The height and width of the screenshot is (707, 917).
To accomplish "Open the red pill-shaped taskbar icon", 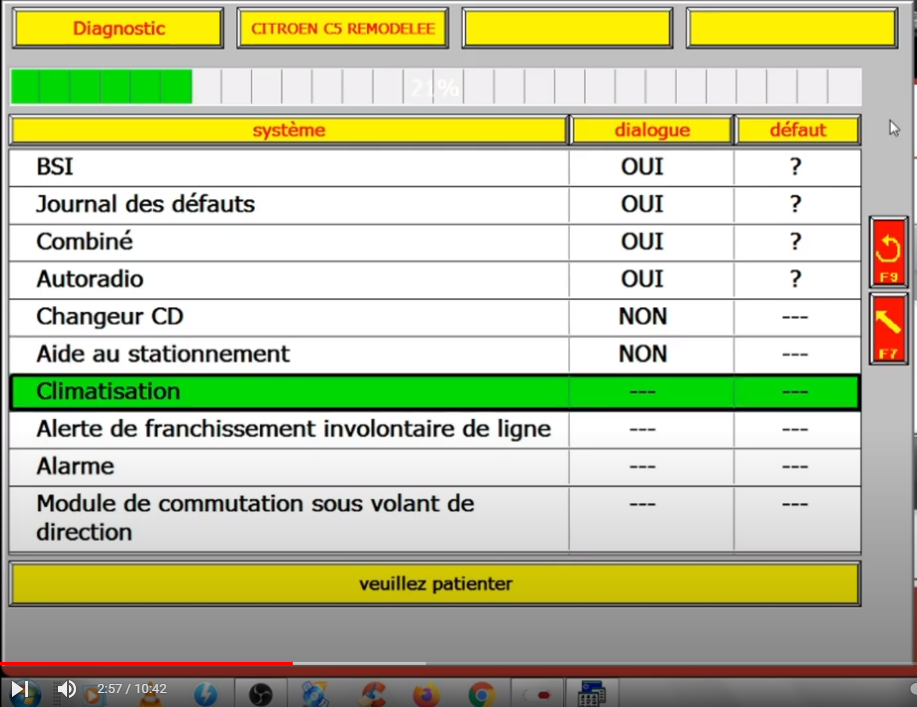I will 539,695.
